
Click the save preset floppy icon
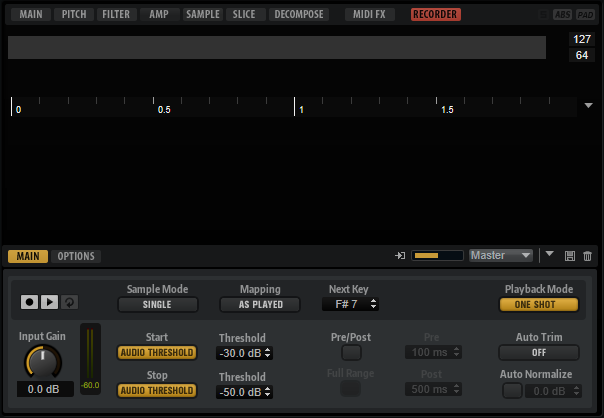point(570,256)
